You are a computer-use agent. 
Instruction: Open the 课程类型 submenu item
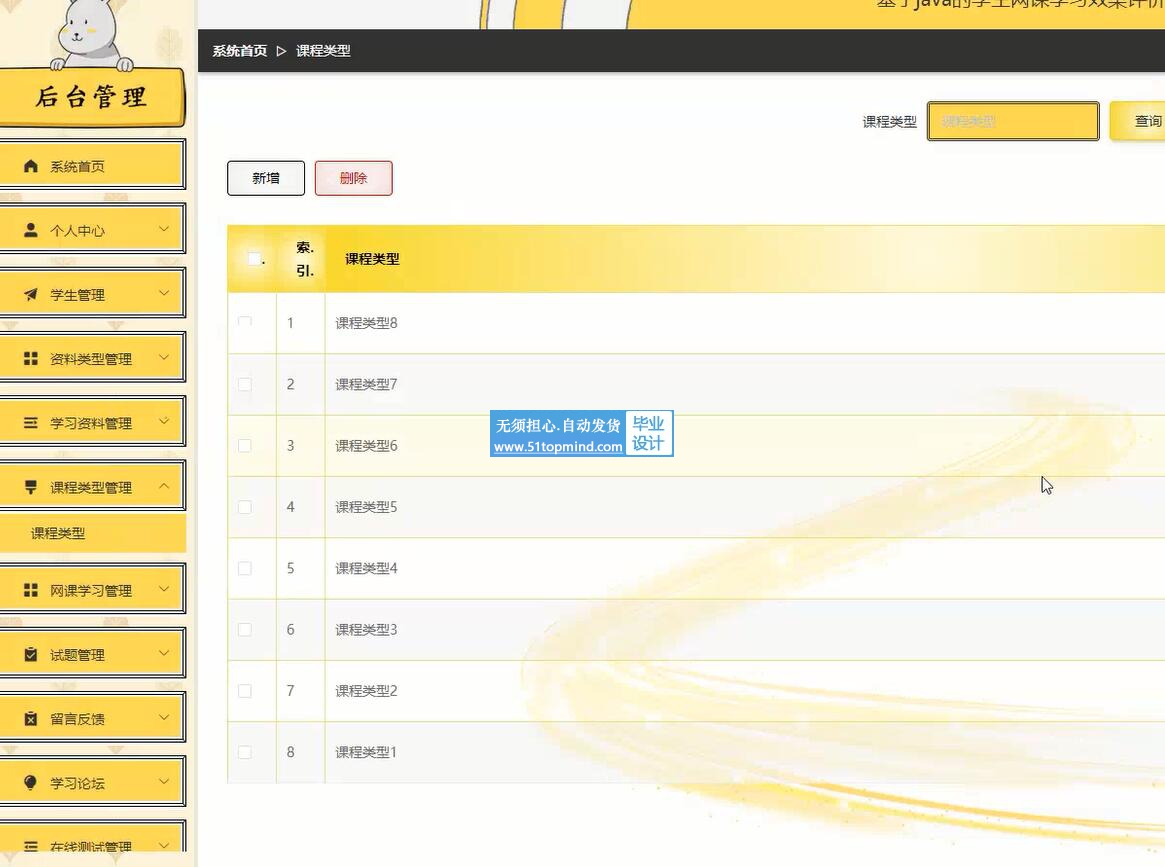click(x=92, y=533)
